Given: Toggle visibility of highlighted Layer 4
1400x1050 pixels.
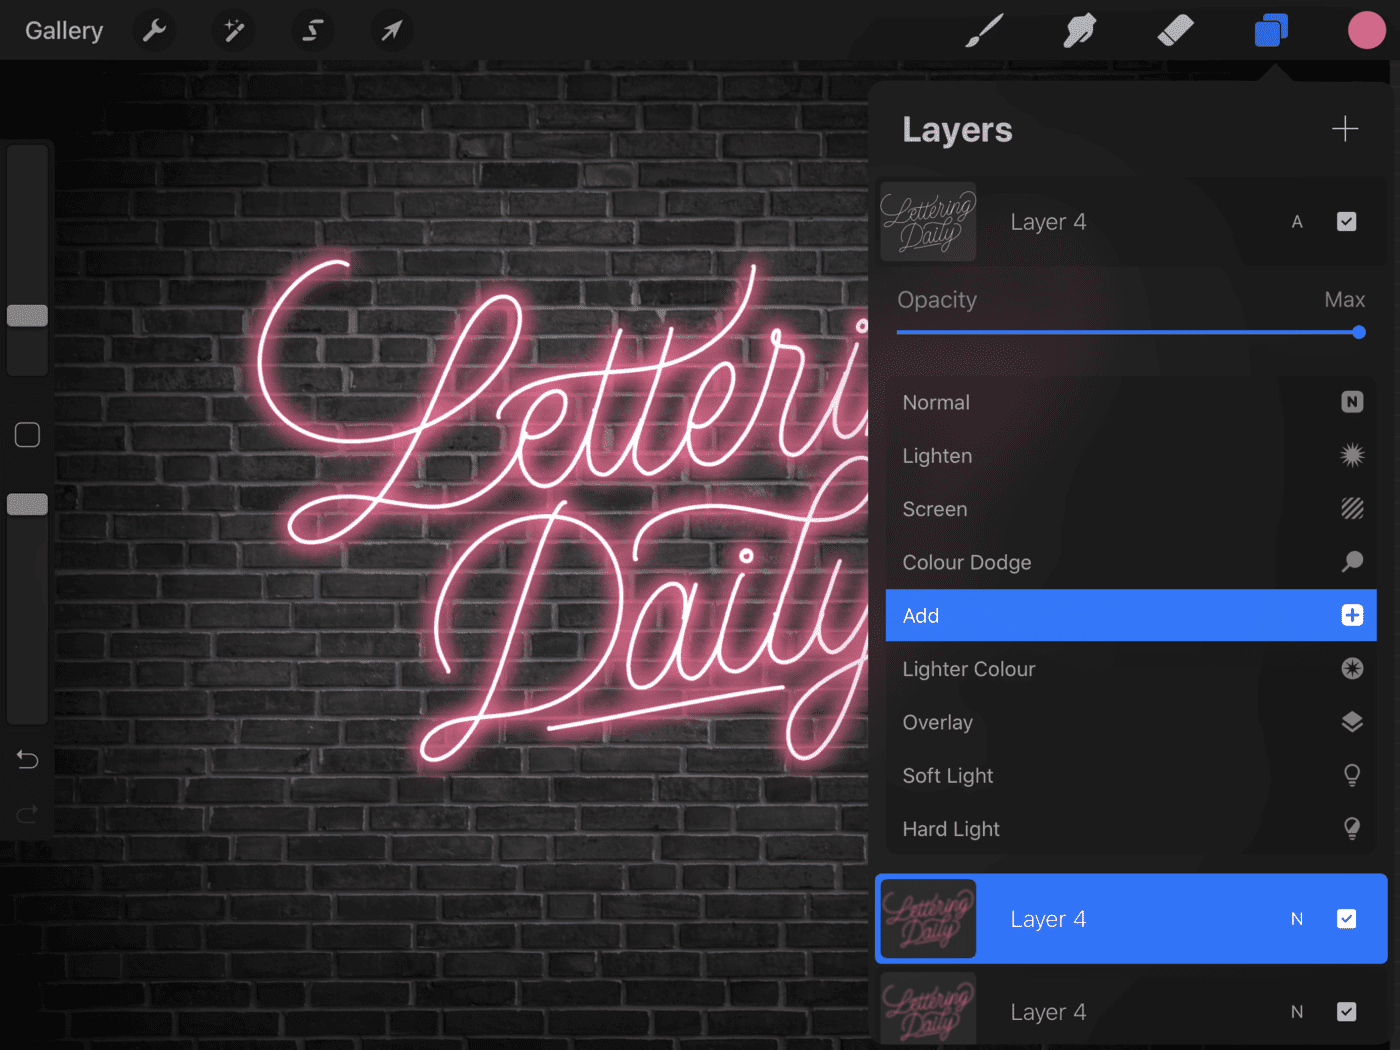Looking at the screenshot, I should [1347, 919].
